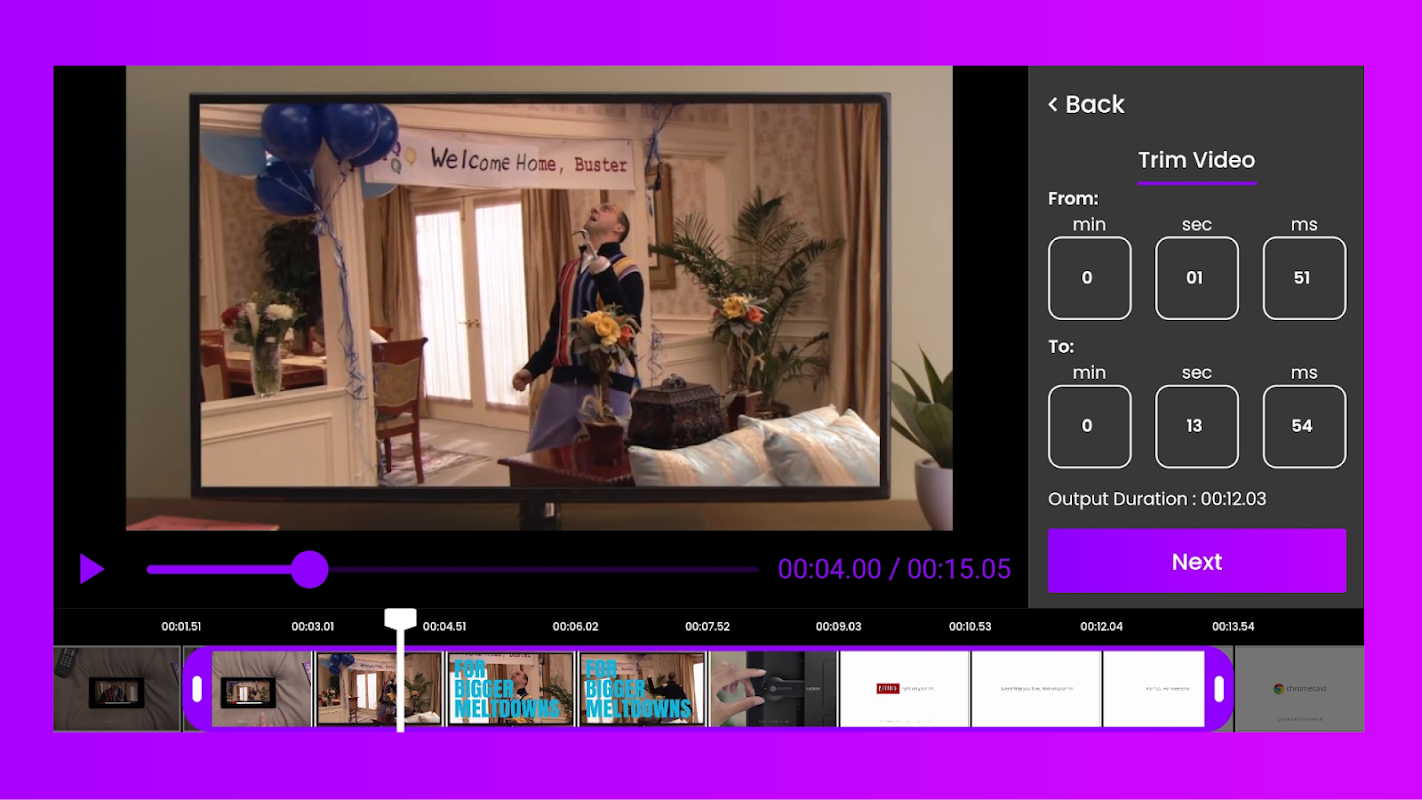Select the dimmed TV-on-bed thumbnail before the trim range
1422x800 pixels.
pos(117,689)
